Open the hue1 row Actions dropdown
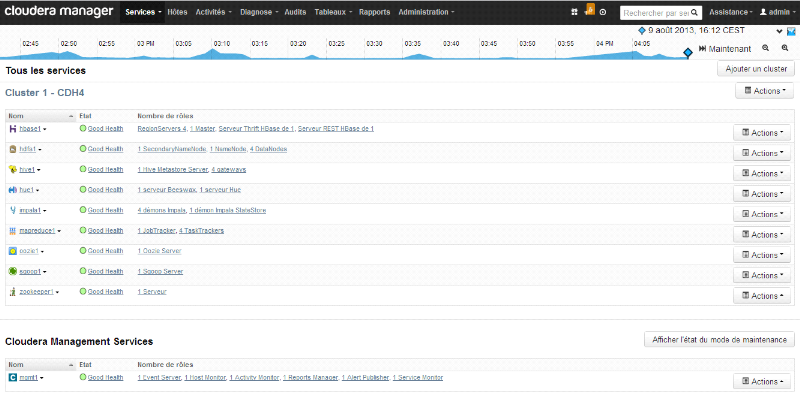Viewport: 800px width, 404px height. (x=762, y=194)
